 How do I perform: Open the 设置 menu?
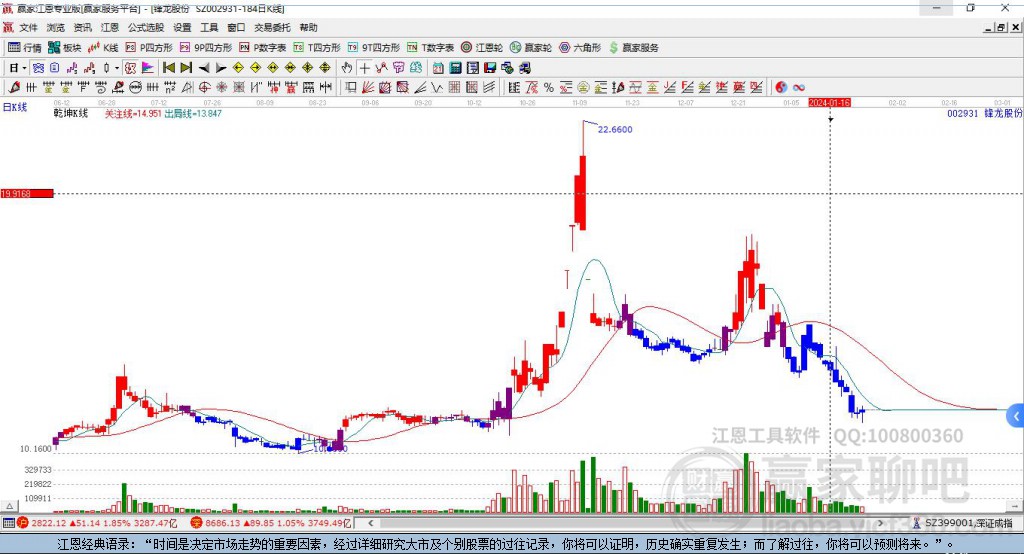[182, 27]
